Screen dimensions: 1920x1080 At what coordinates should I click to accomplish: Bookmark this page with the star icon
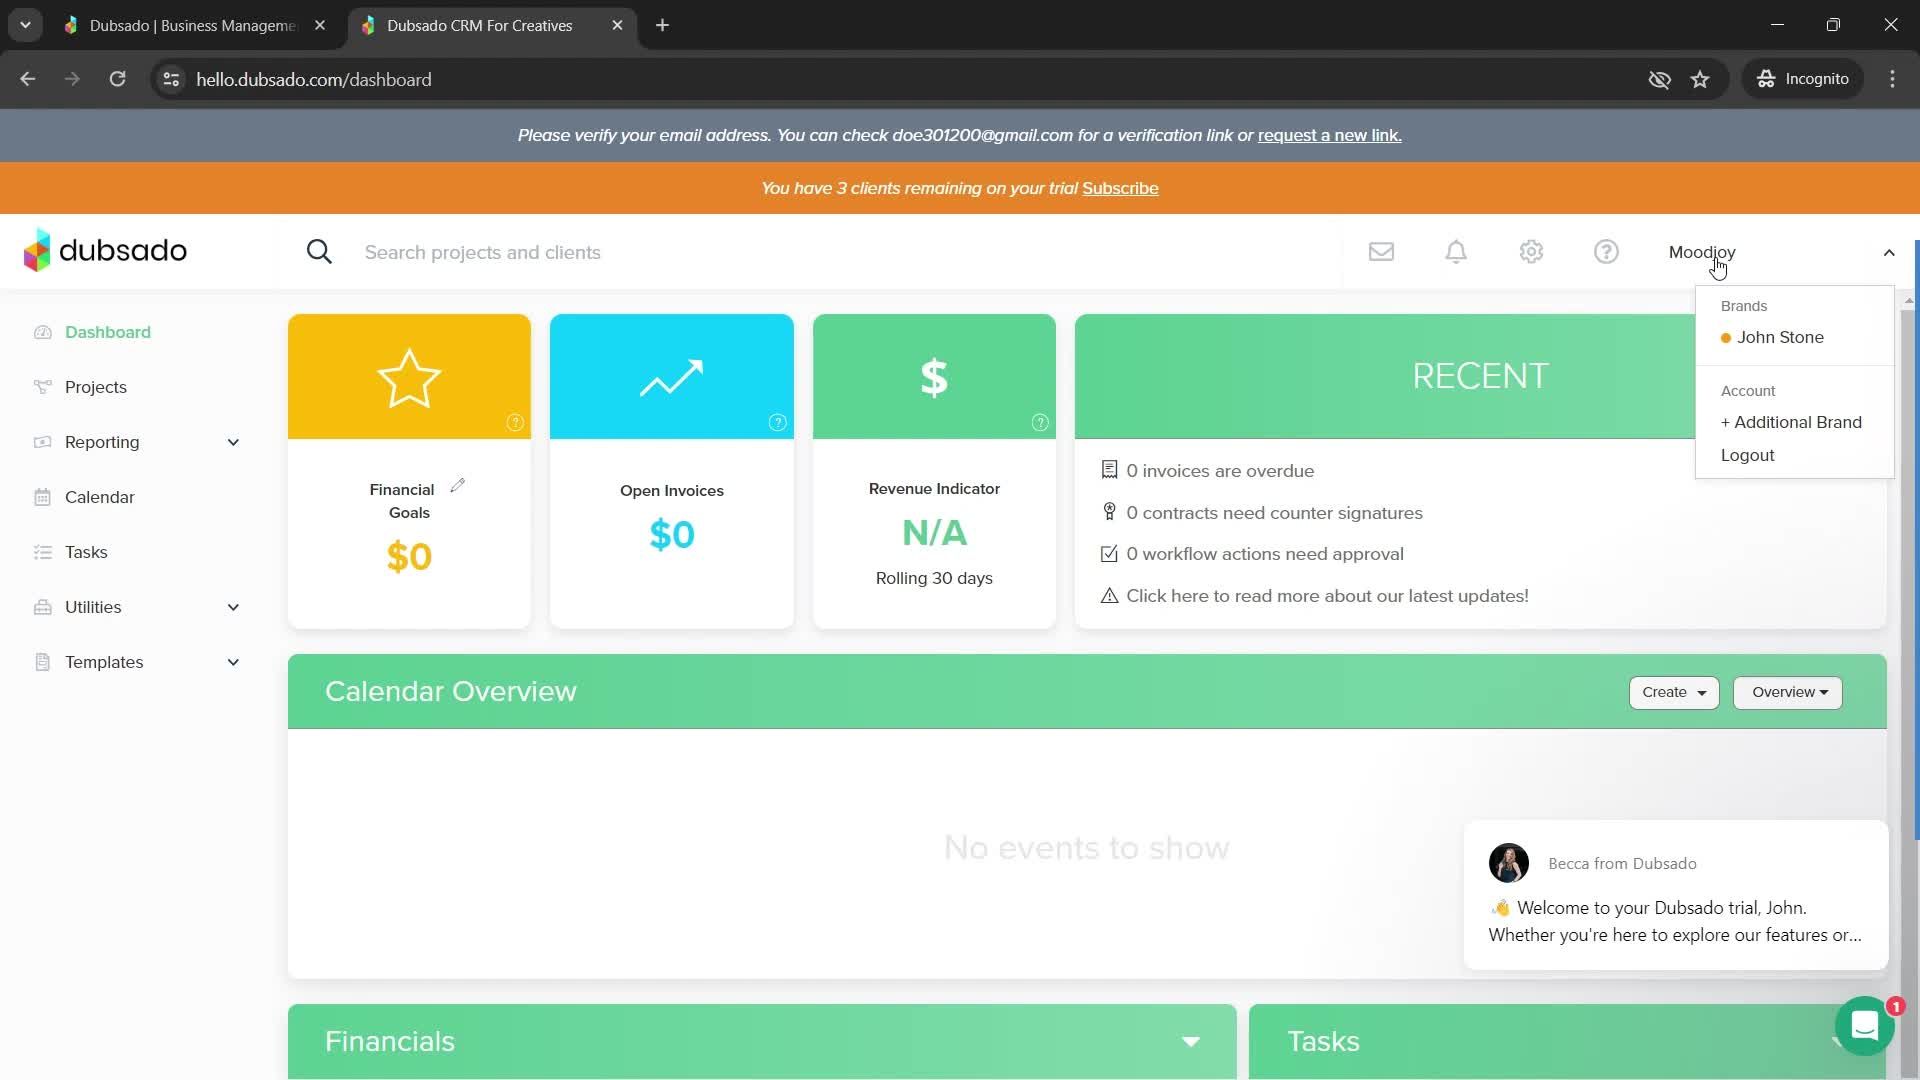(x=1700, y=79)
